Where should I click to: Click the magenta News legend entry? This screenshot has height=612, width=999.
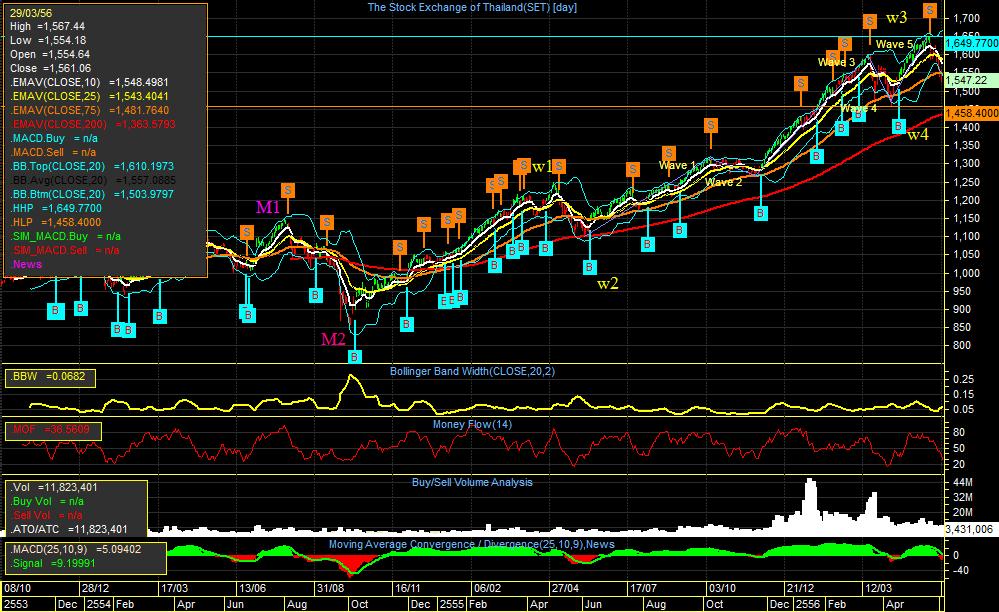[x=27, y=264]
